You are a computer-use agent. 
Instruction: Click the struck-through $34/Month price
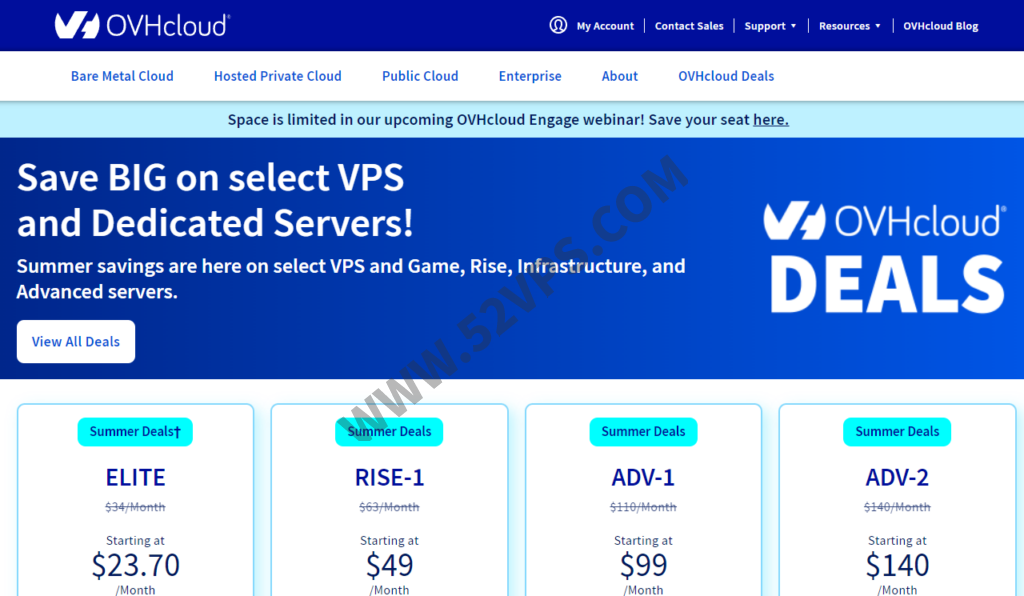[135, 507]
